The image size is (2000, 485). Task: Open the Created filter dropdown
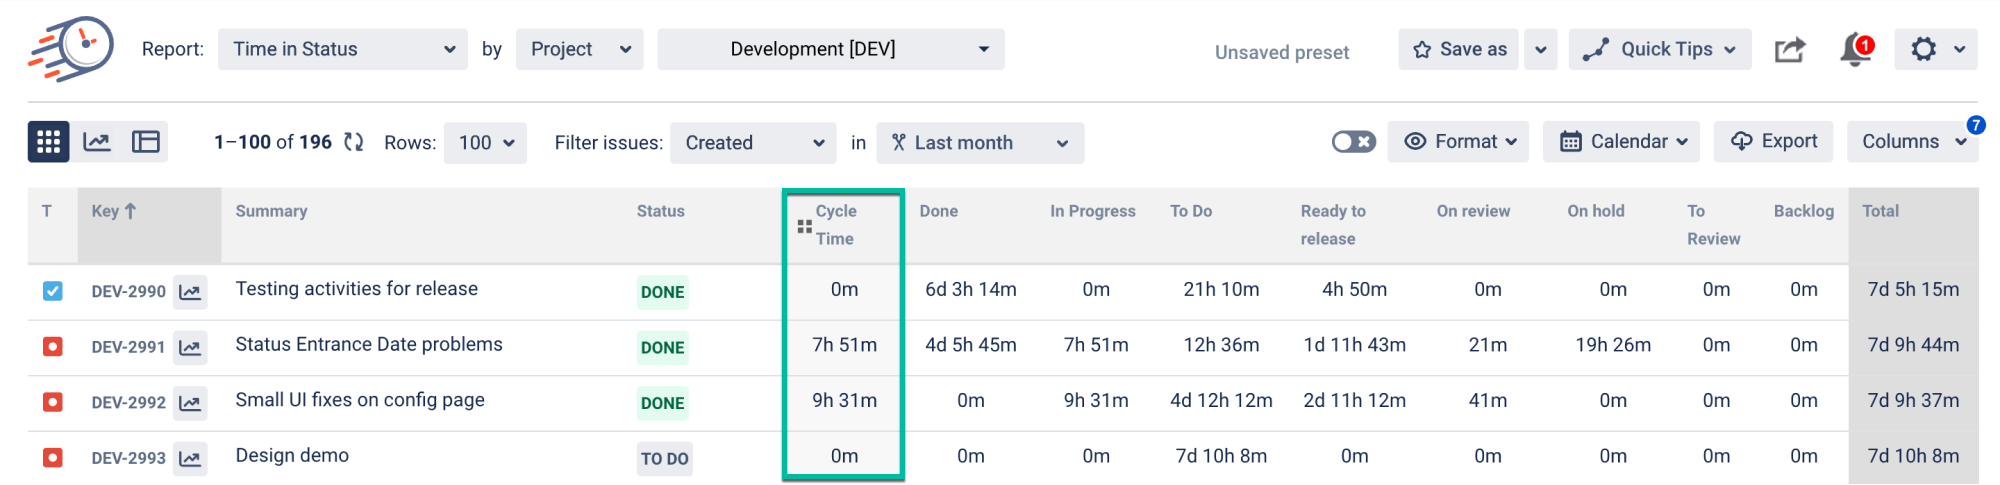tap(753, 143)
